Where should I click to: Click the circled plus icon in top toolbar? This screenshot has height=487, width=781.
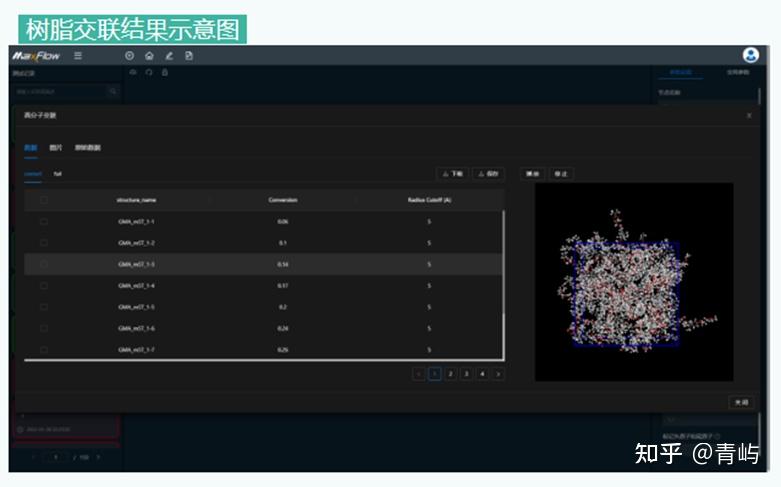pos(130,56)
